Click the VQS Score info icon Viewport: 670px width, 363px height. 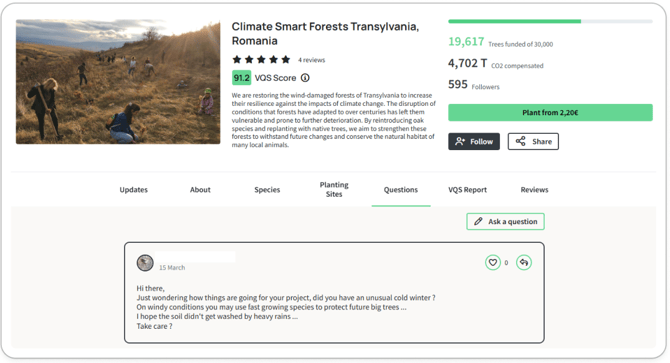(305, 78)
